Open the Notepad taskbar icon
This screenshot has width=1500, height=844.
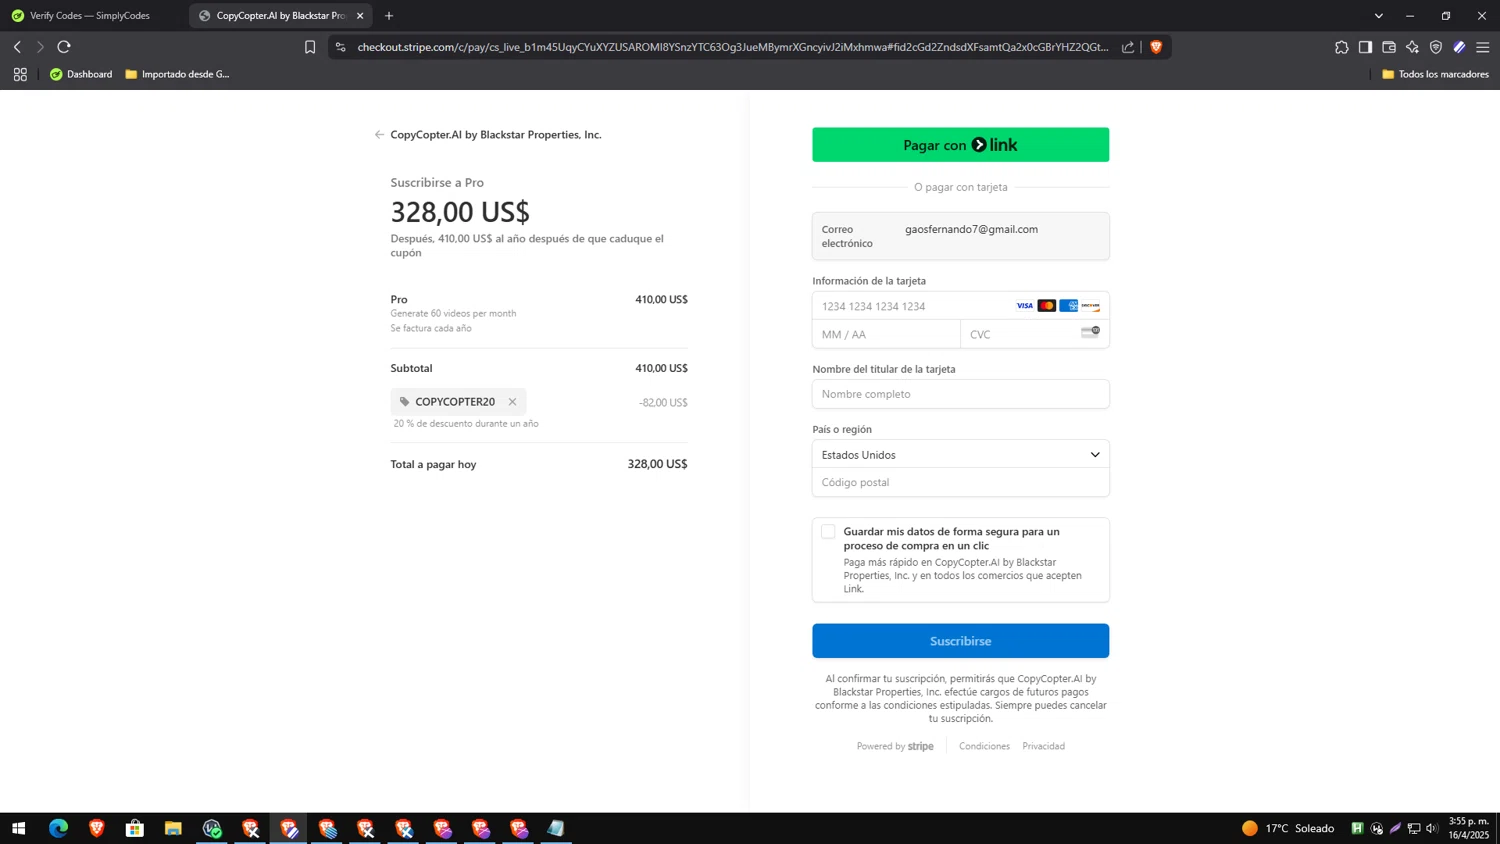pyautogui.click(x=556, y=828)
